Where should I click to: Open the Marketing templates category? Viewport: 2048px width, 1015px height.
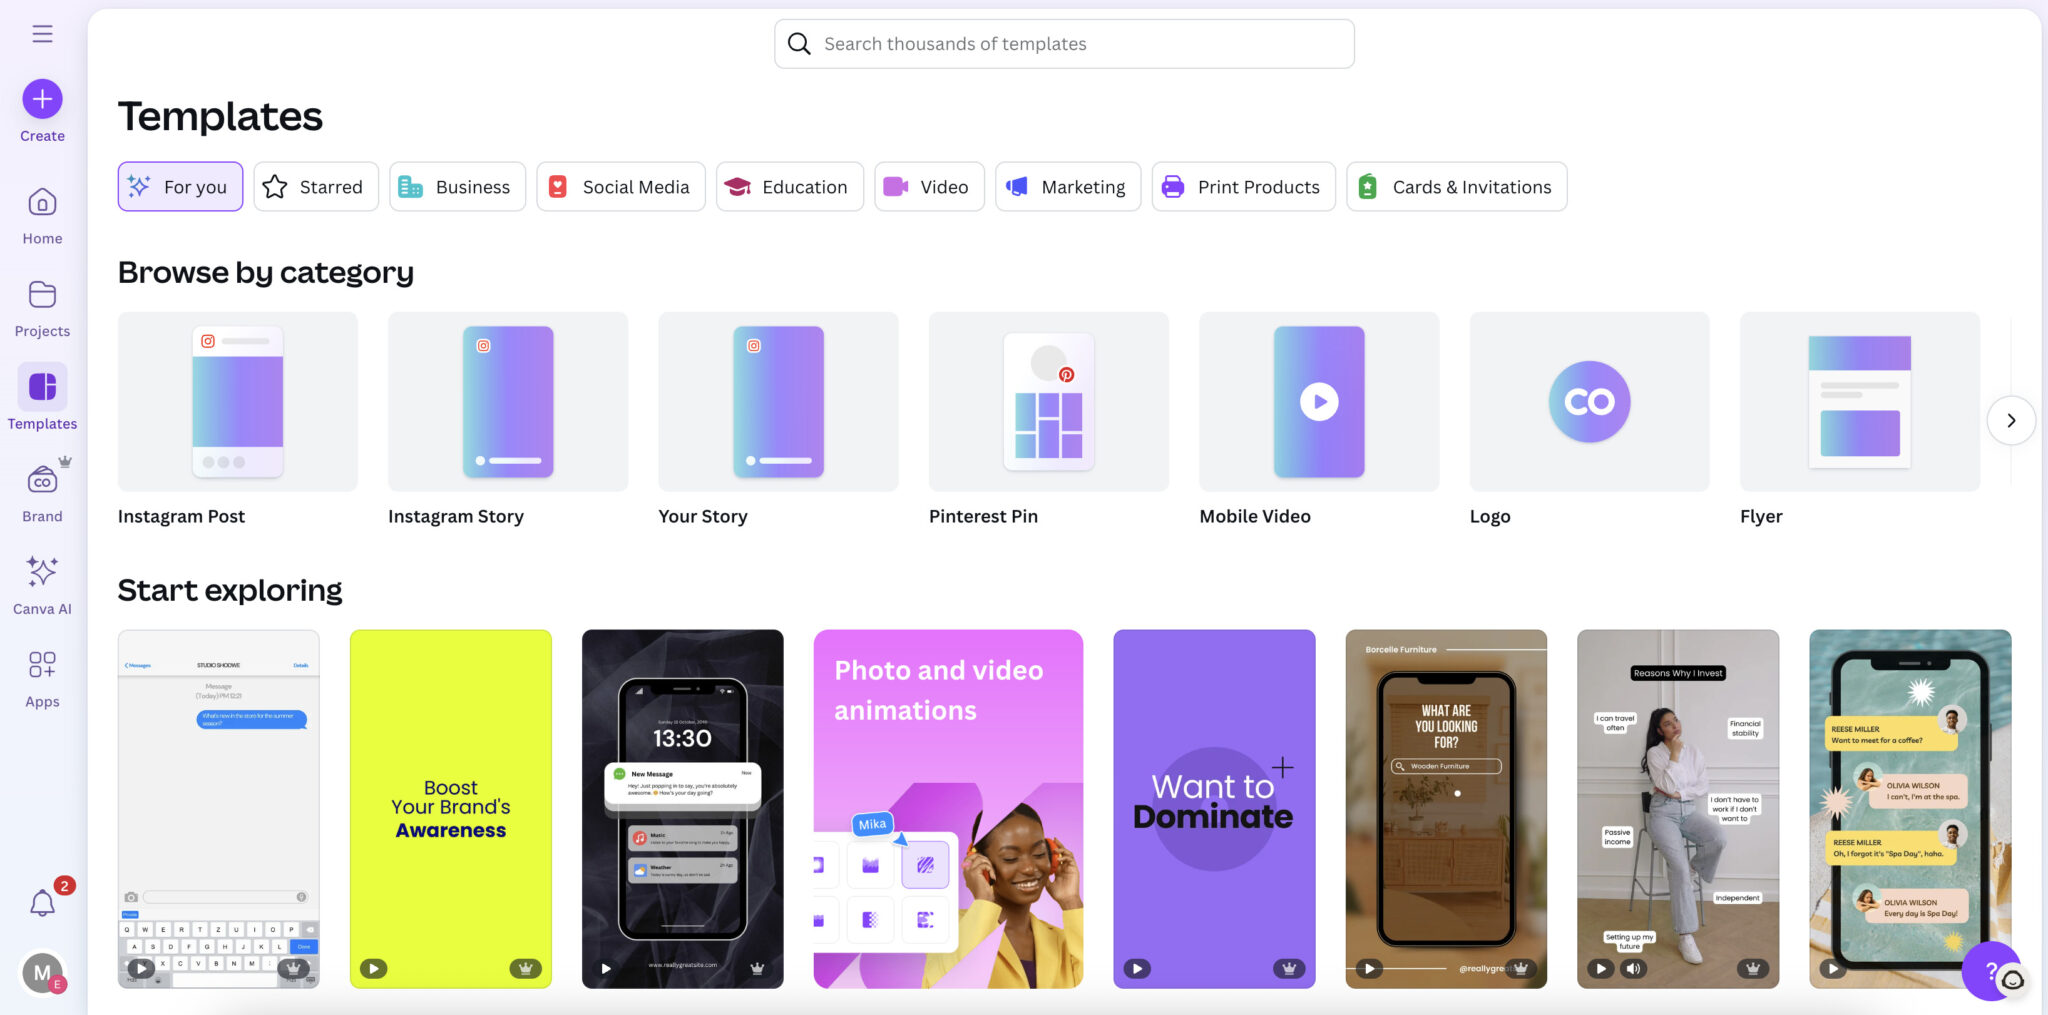[1067, 187]
